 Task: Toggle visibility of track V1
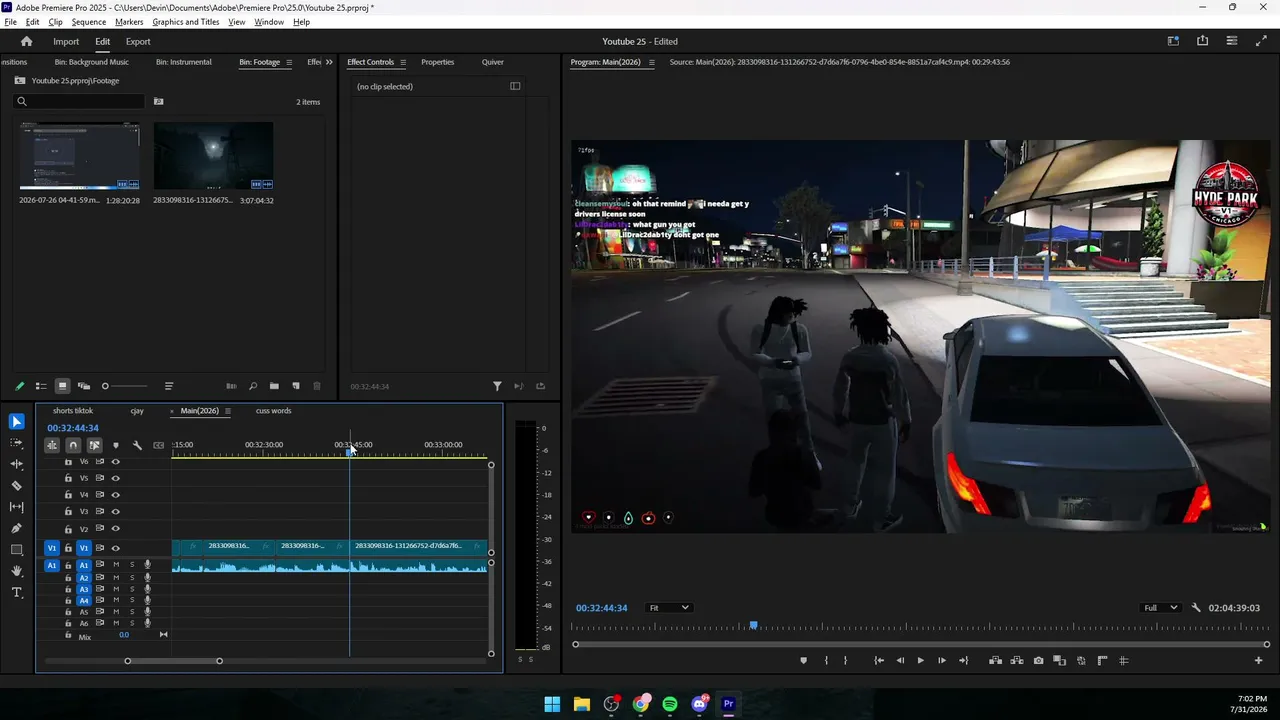[x=115, y=548]
